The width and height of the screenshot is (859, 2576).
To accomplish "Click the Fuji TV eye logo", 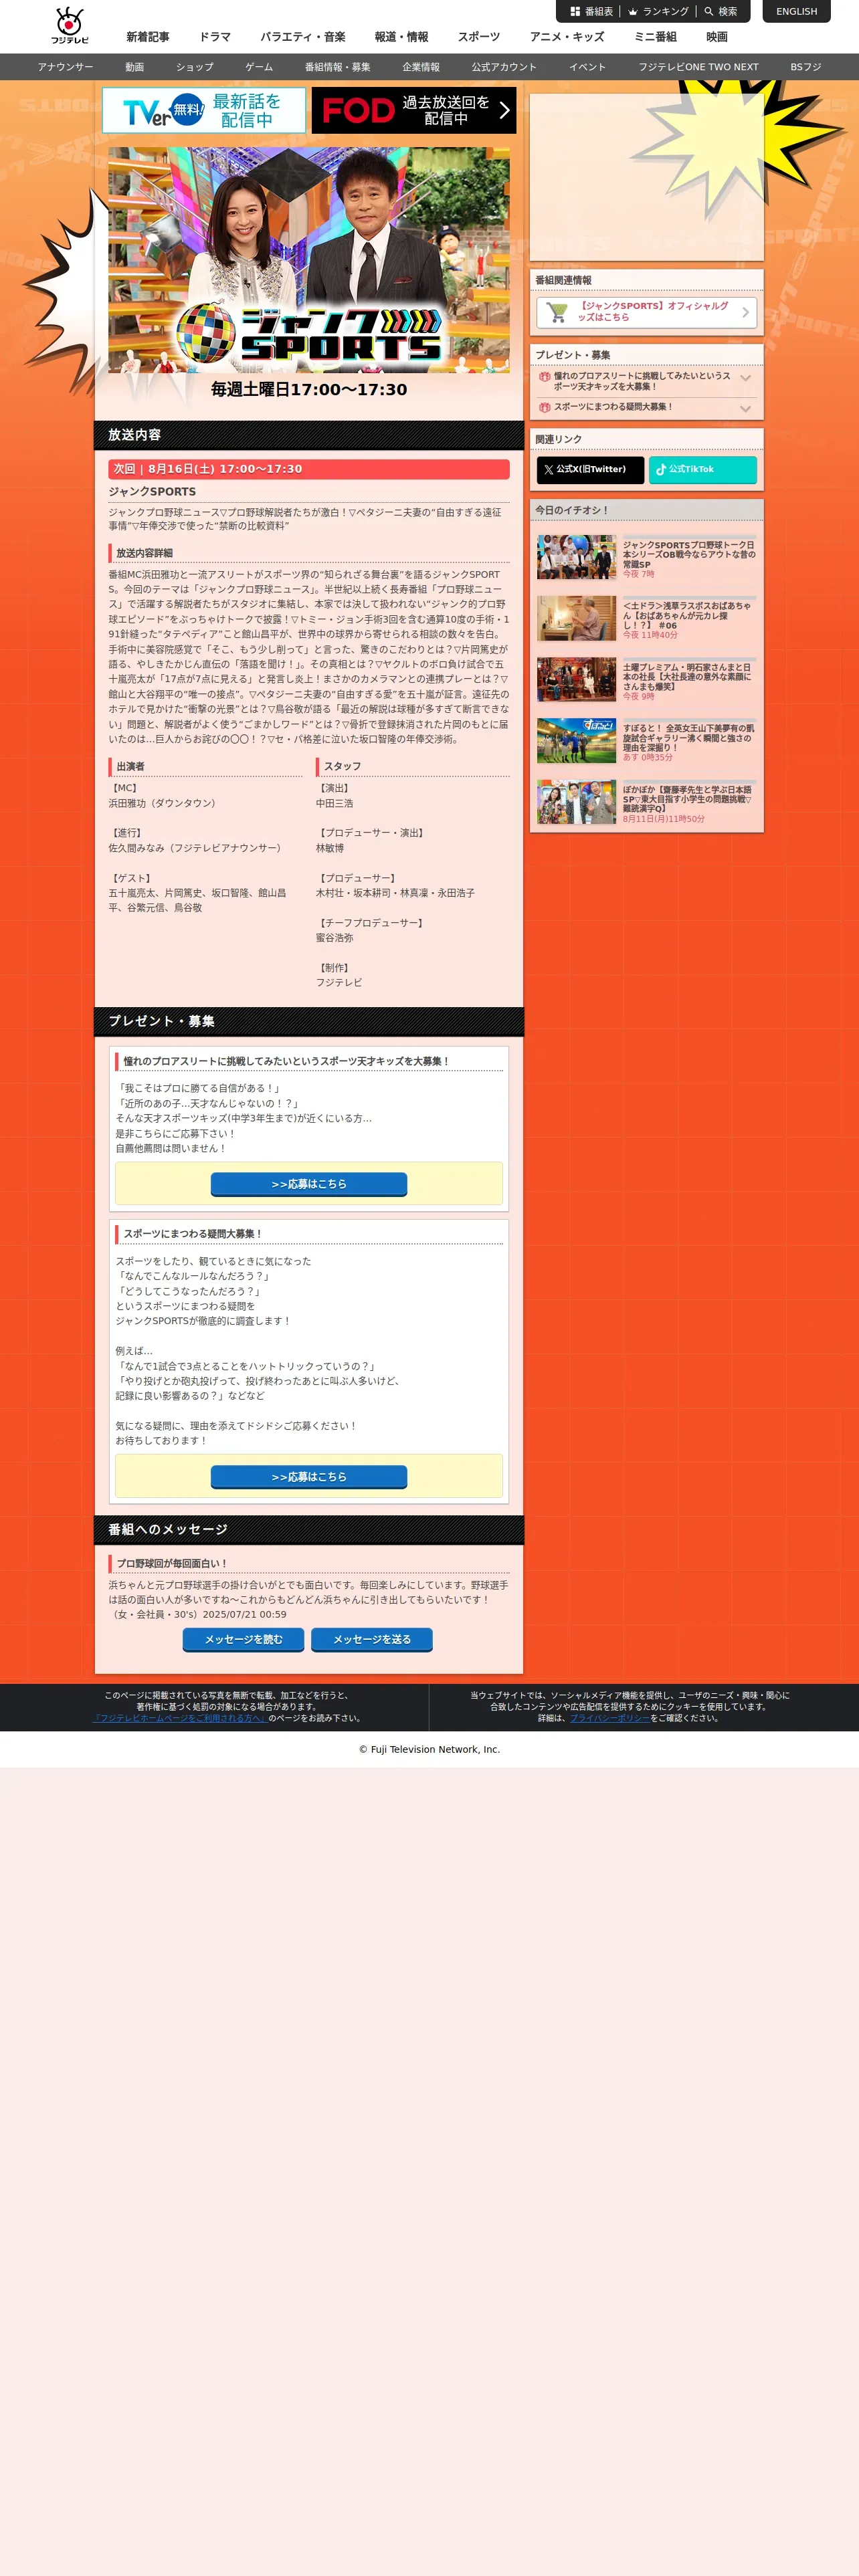I will (70, 26).
